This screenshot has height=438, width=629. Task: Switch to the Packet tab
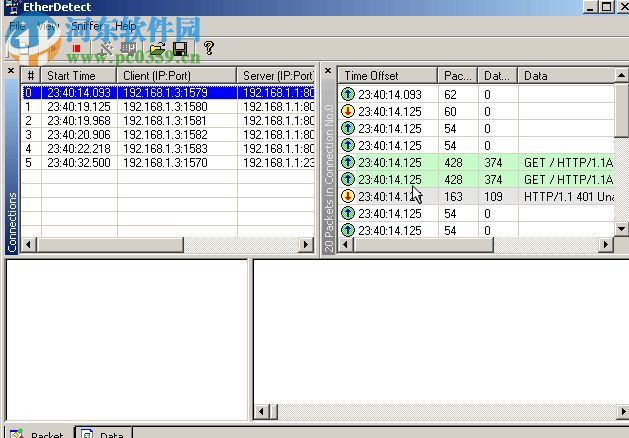click(39, 433)
